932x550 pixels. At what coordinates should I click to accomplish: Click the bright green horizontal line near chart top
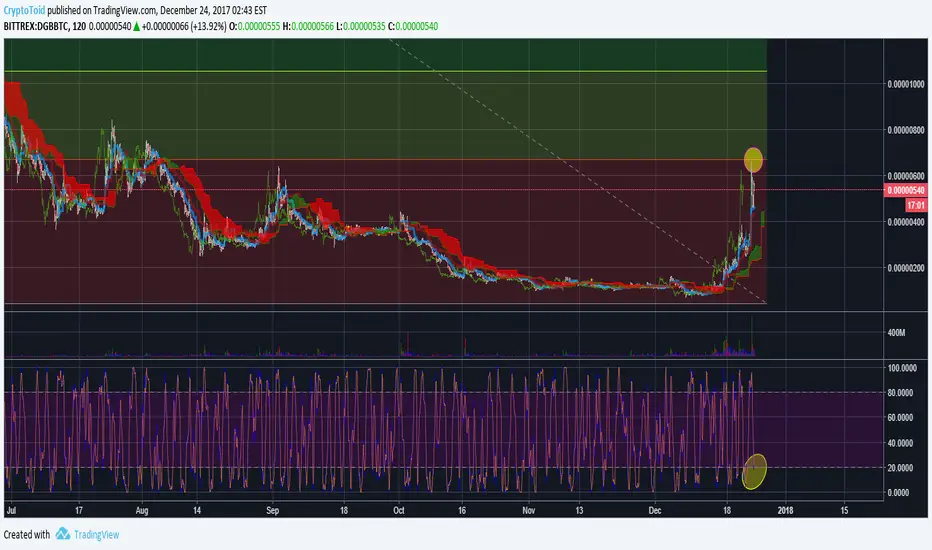(x=385, y=71)
